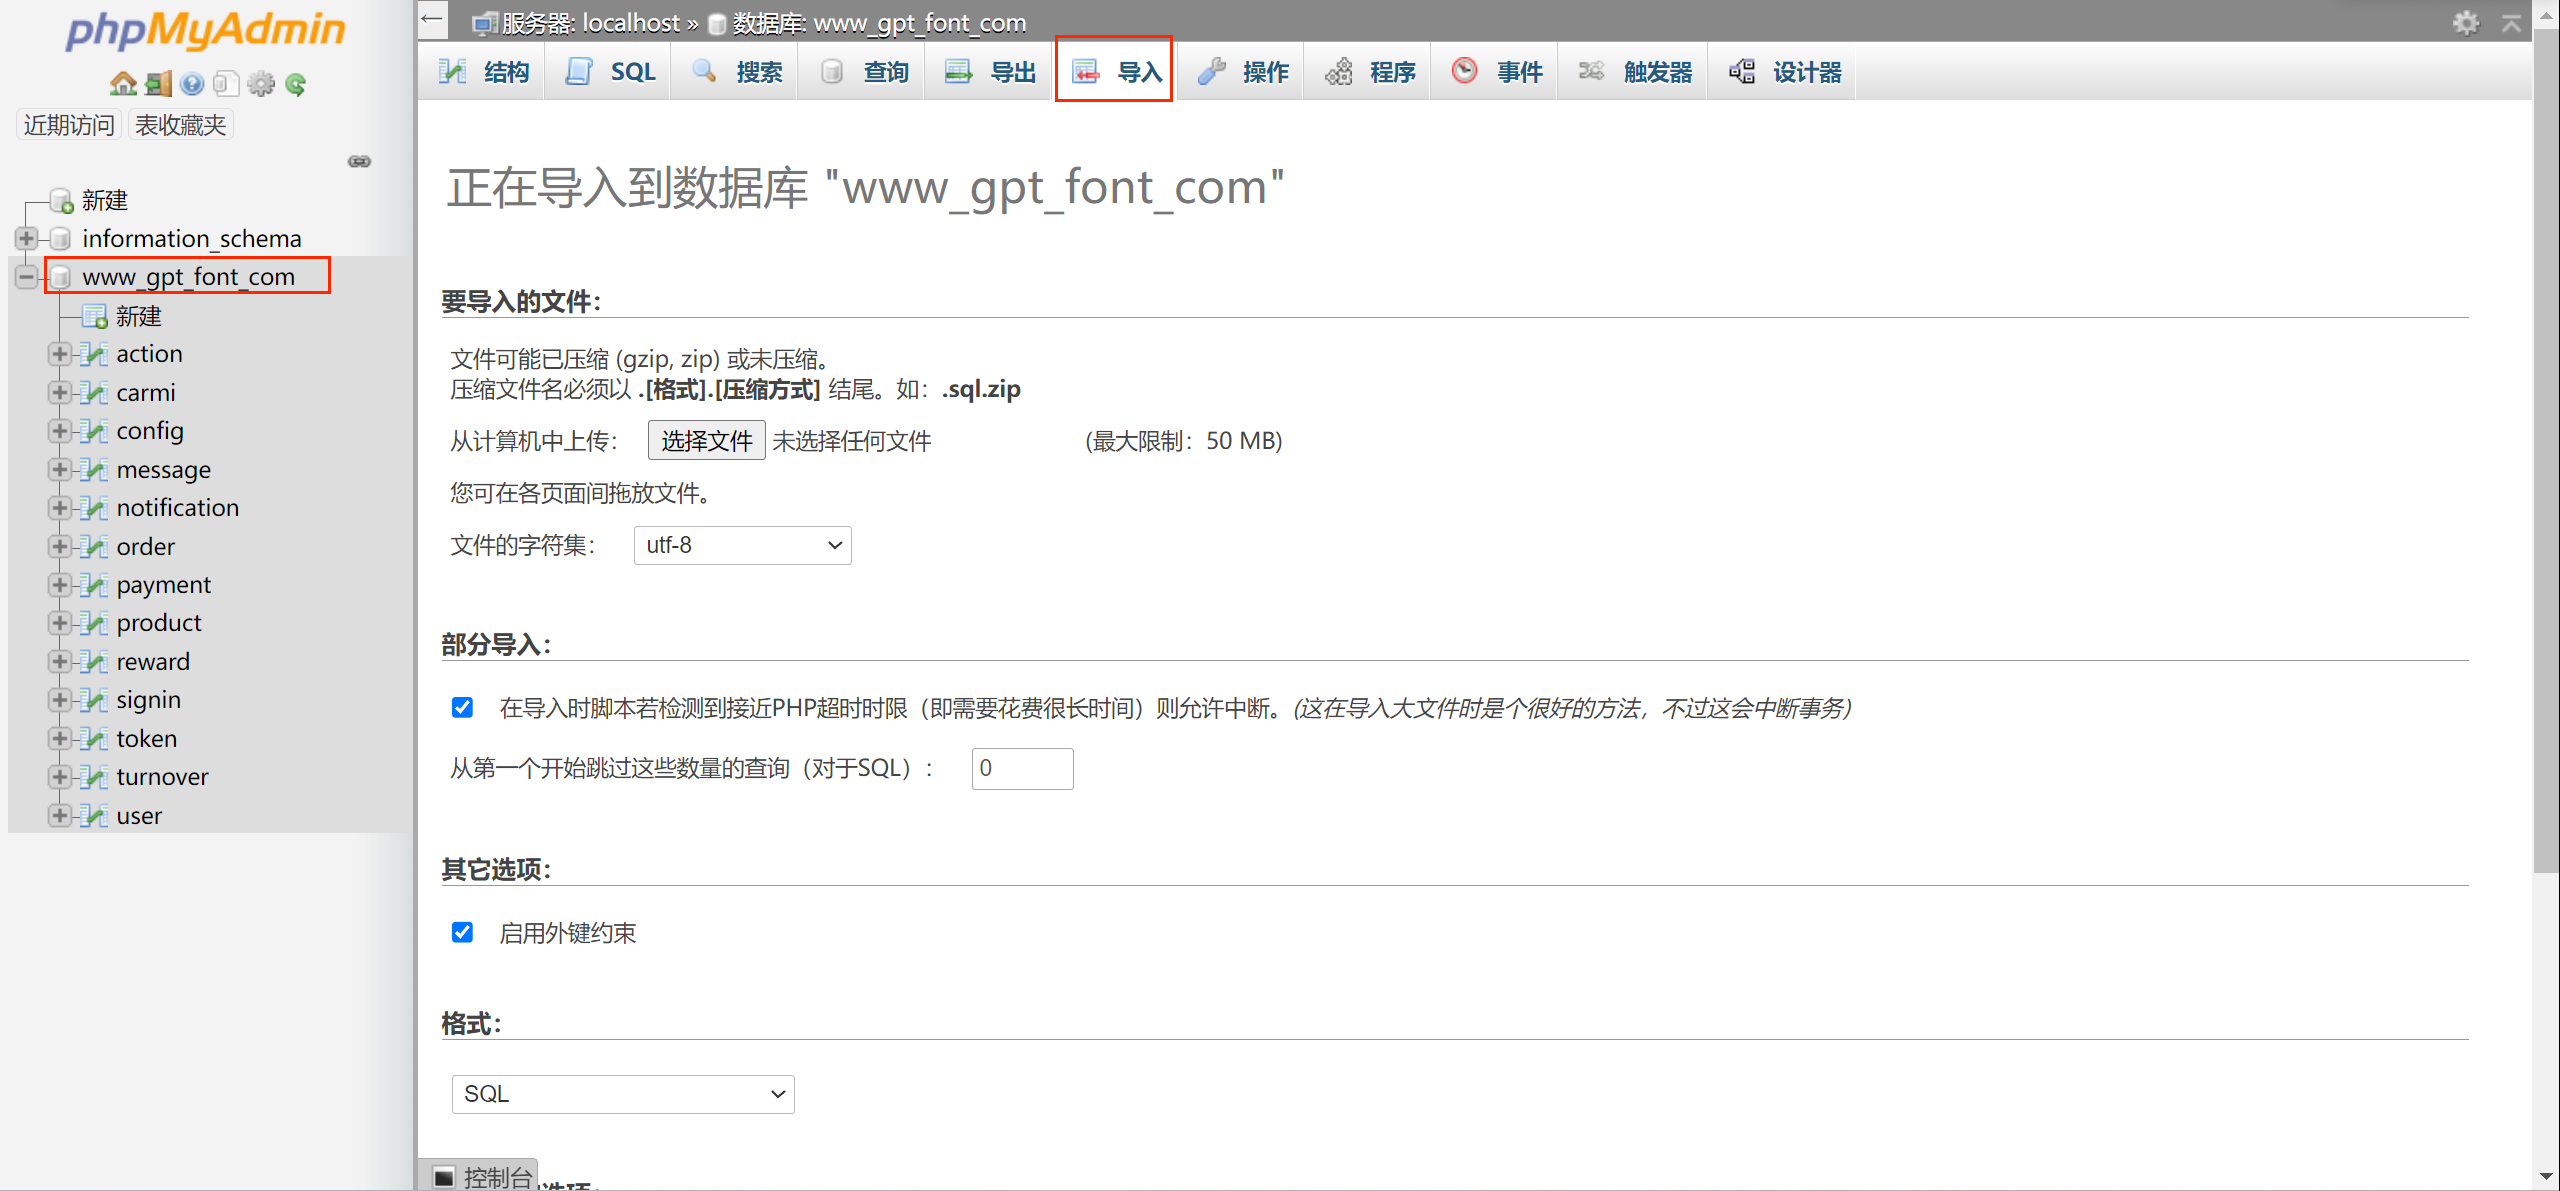Click the Home house icon

pyautogui.click(x=123, y=84)
